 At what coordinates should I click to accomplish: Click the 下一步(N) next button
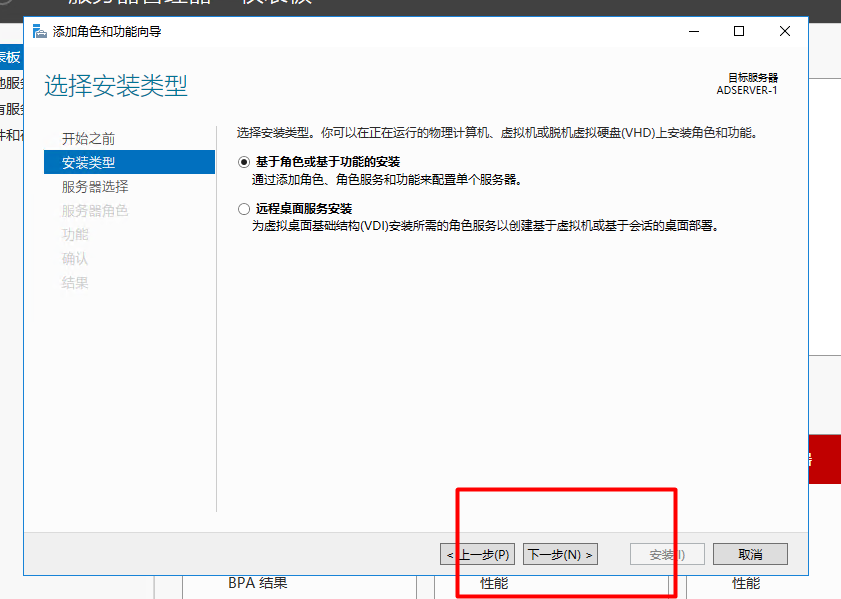click(560, 554)
